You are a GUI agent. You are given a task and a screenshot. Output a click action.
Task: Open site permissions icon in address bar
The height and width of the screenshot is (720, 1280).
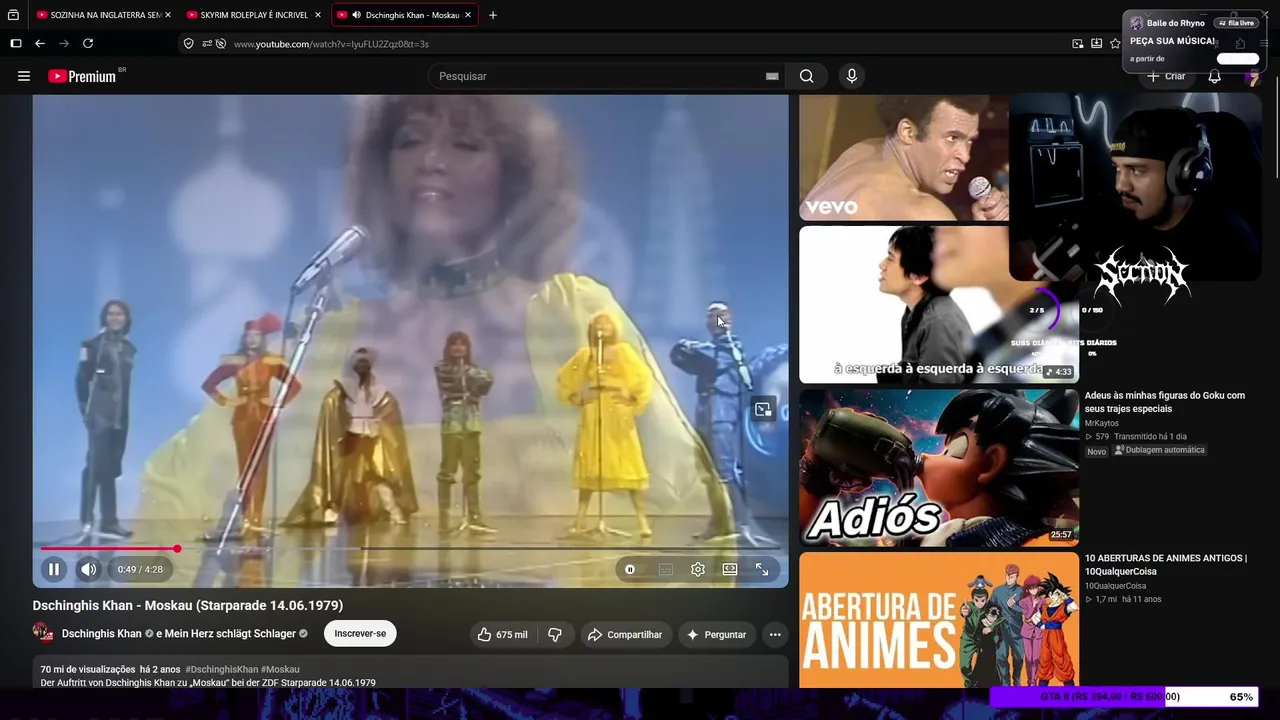207,44
